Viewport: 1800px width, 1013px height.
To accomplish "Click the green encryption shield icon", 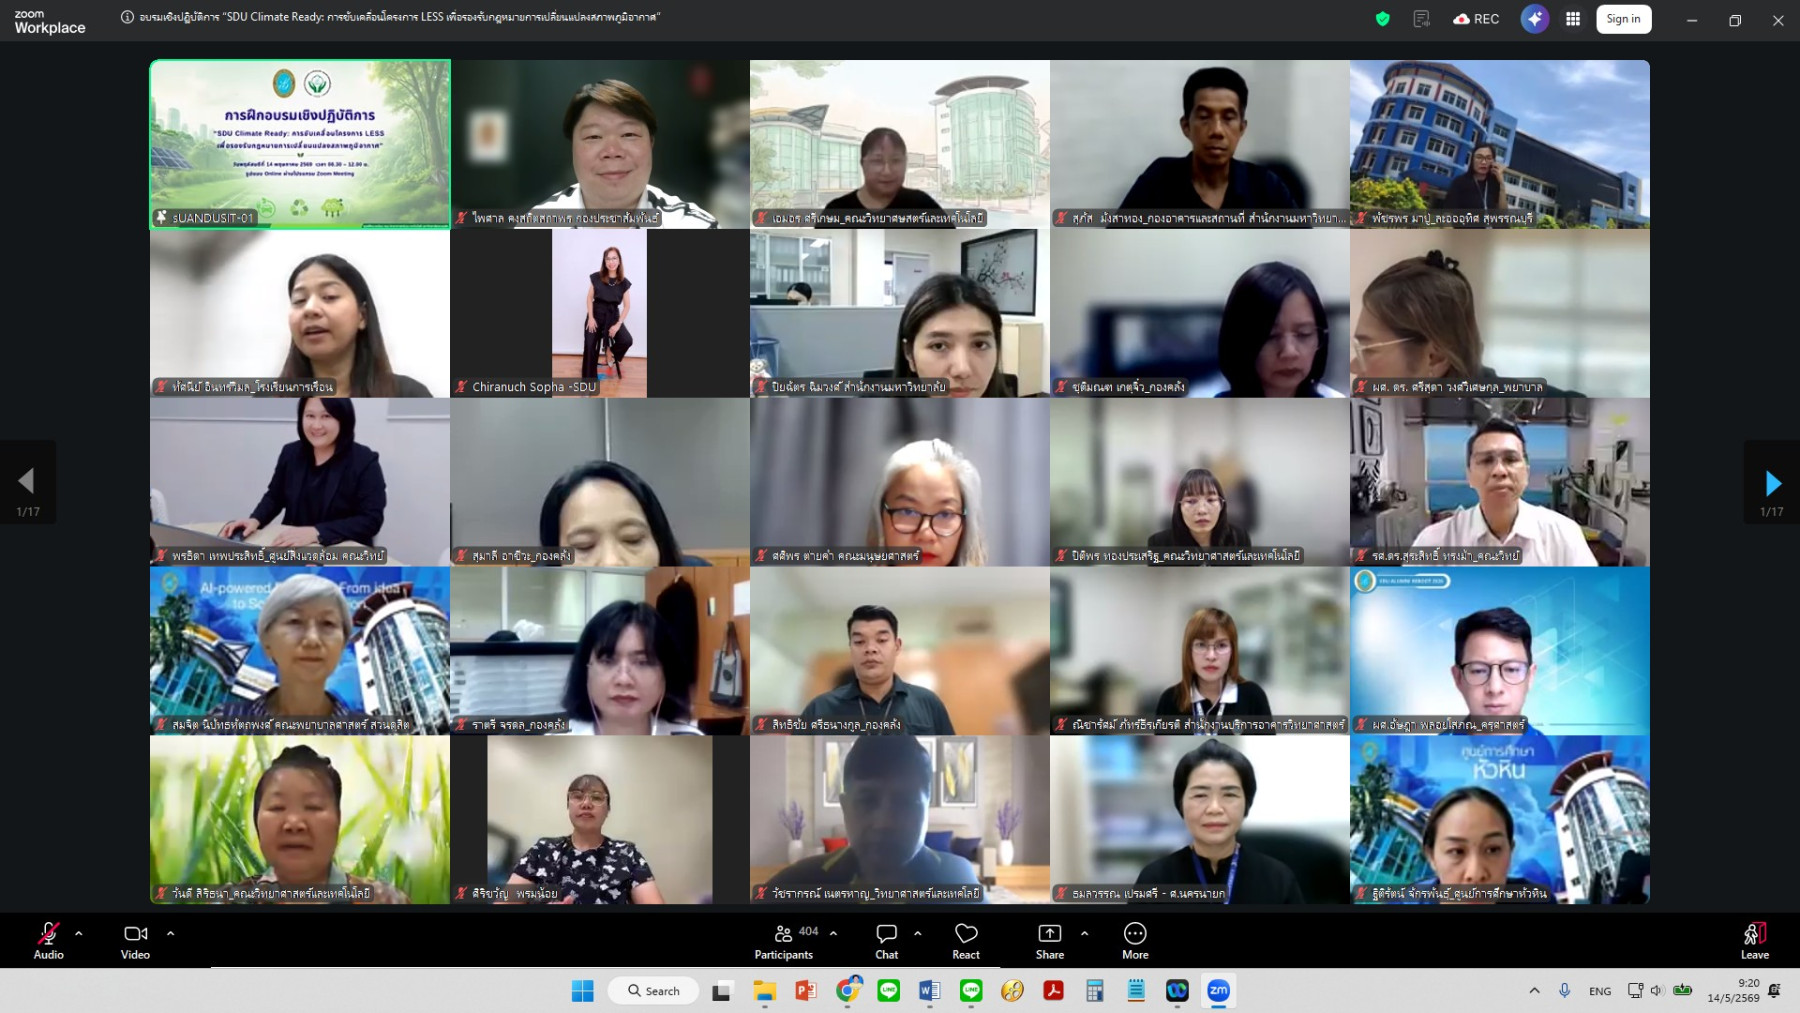I will pyautogui.click(x=1383, y=19).
